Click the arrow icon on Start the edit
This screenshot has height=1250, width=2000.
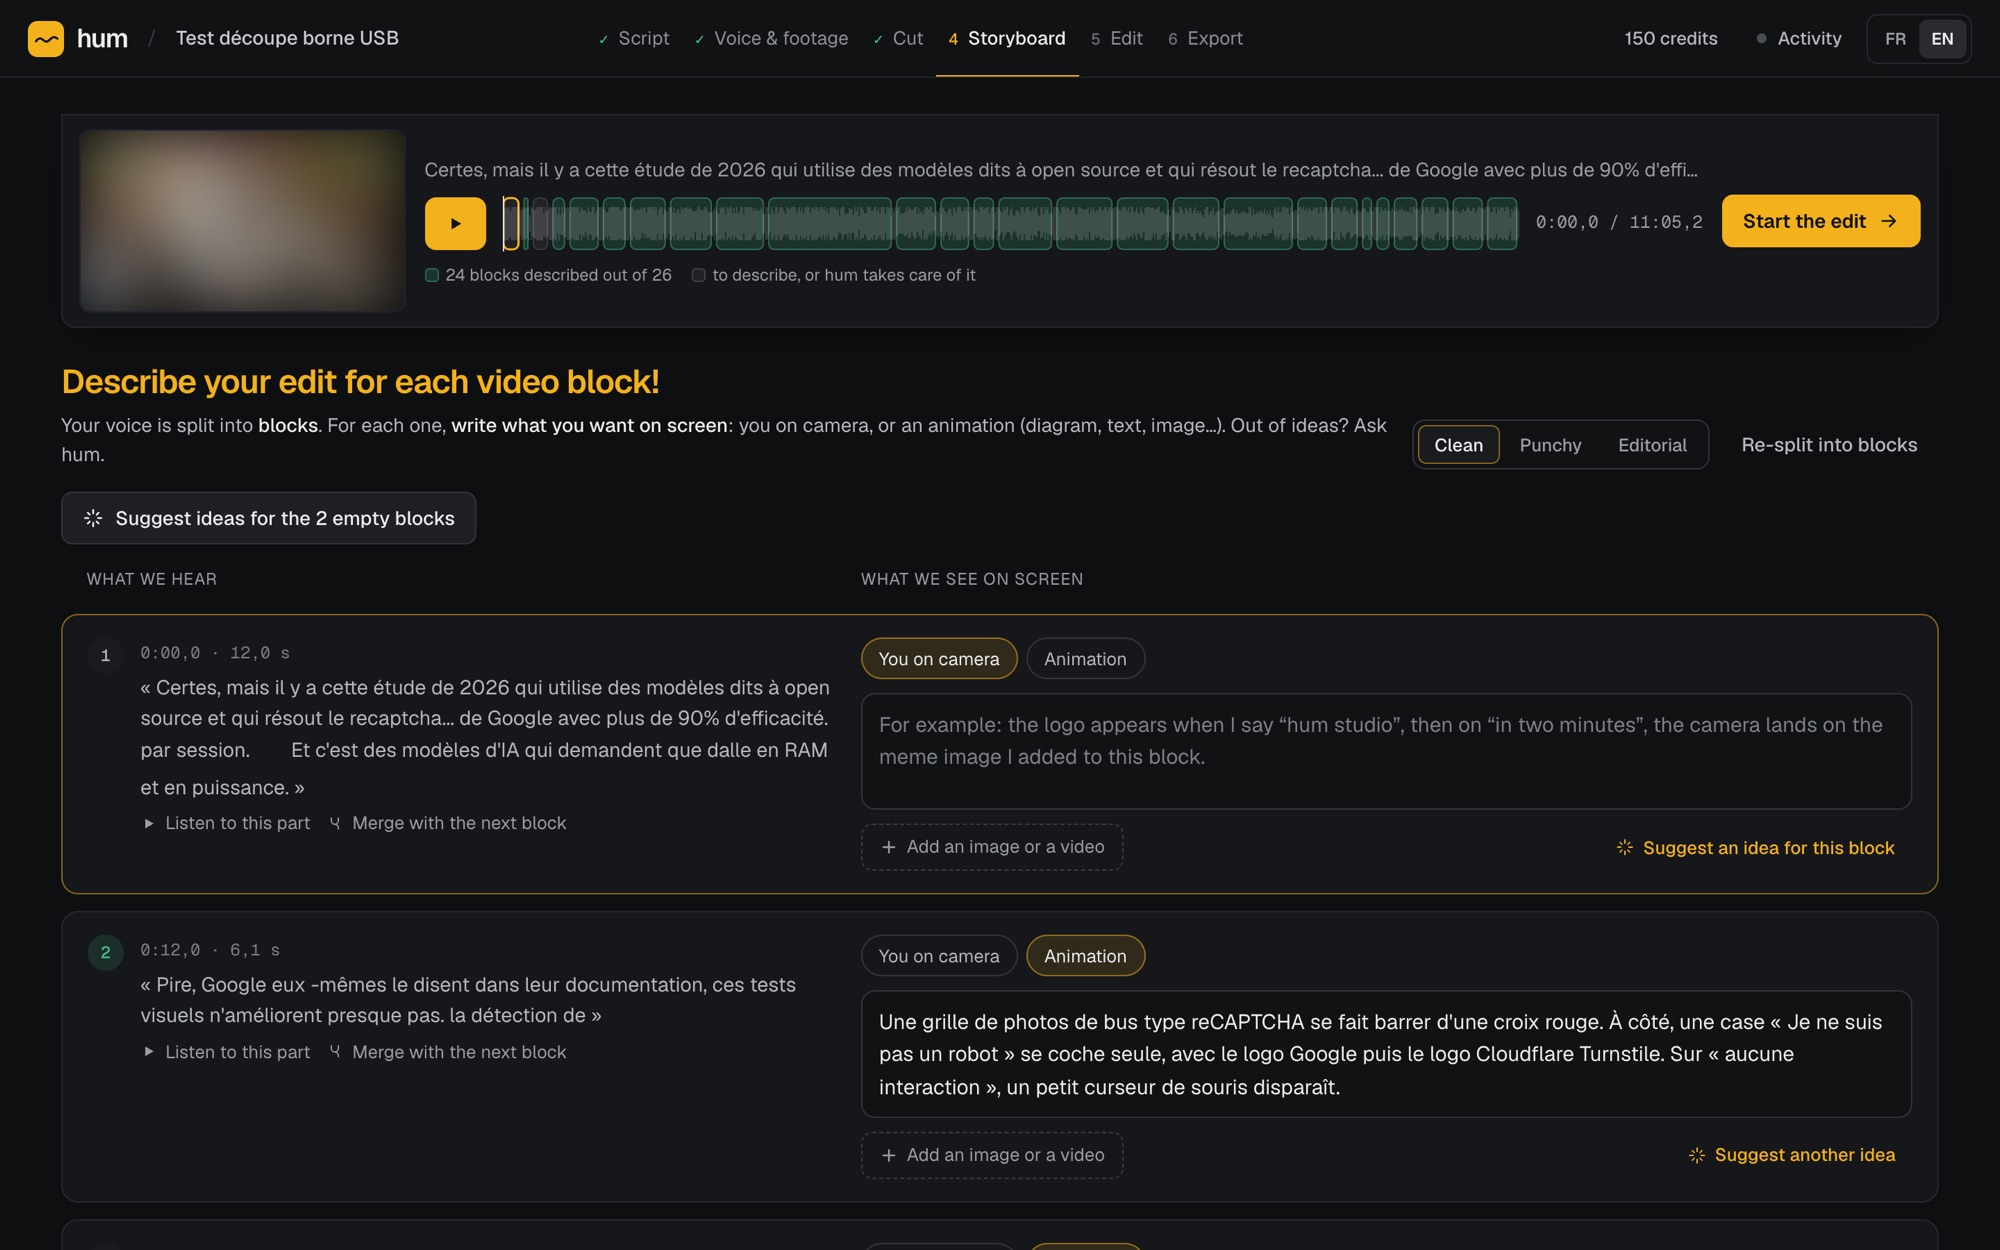pos(1889,221)
